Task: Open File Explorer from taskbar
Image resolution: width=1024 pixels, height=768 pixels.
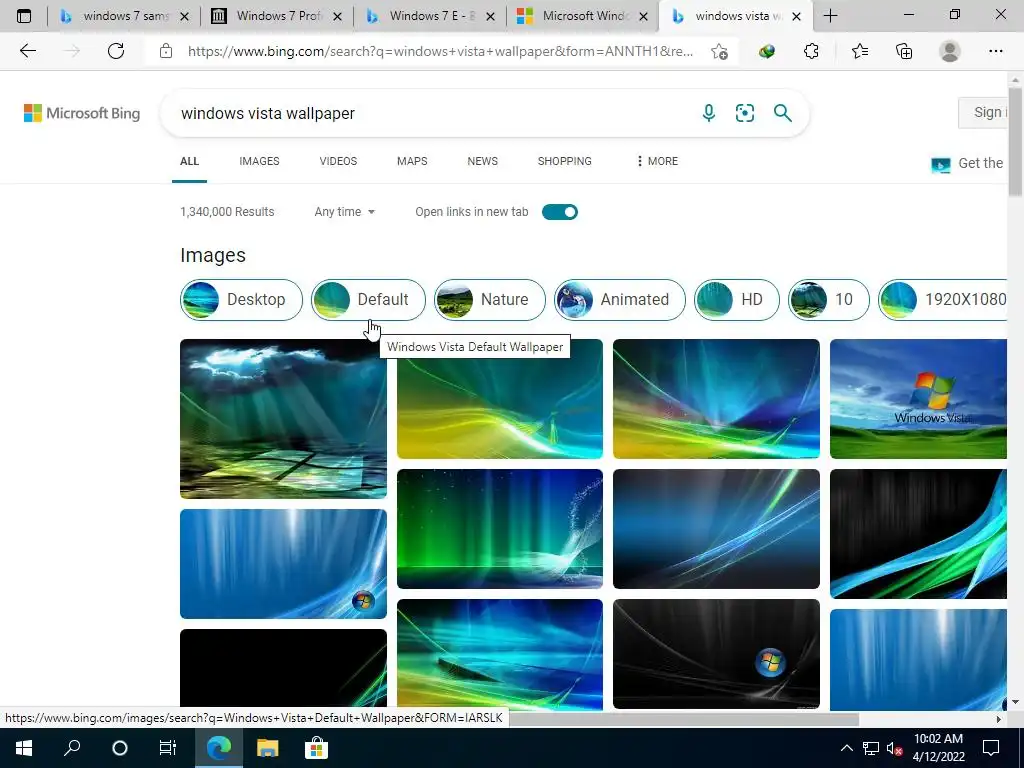Action: tap(267, 748)
